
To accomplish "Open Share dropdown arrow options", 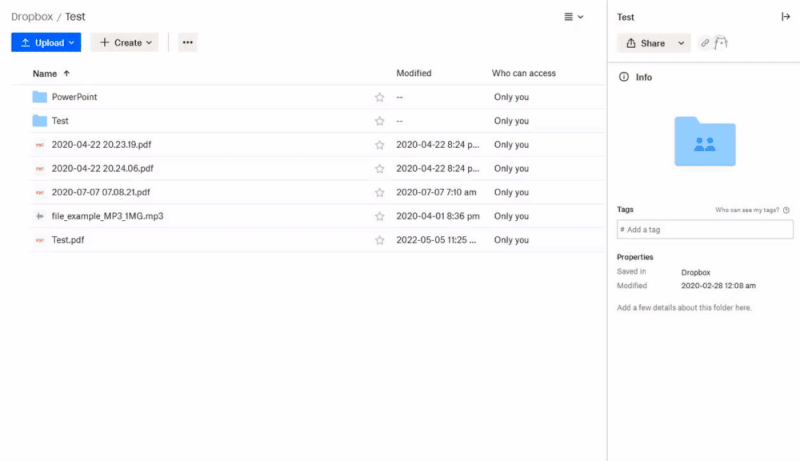I will [682, 43].
